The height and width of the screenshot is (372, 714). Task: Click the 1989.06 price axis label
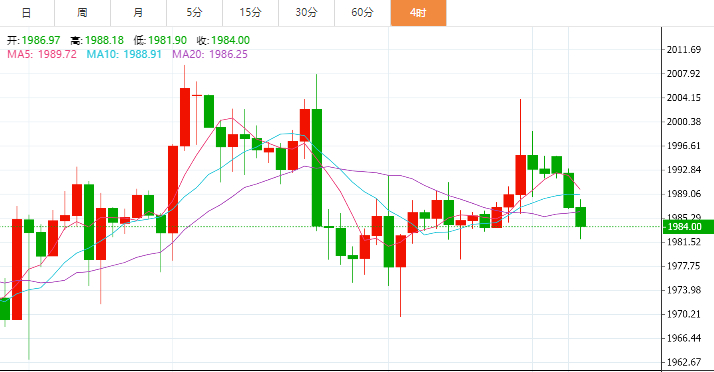(x=683, y=194)
